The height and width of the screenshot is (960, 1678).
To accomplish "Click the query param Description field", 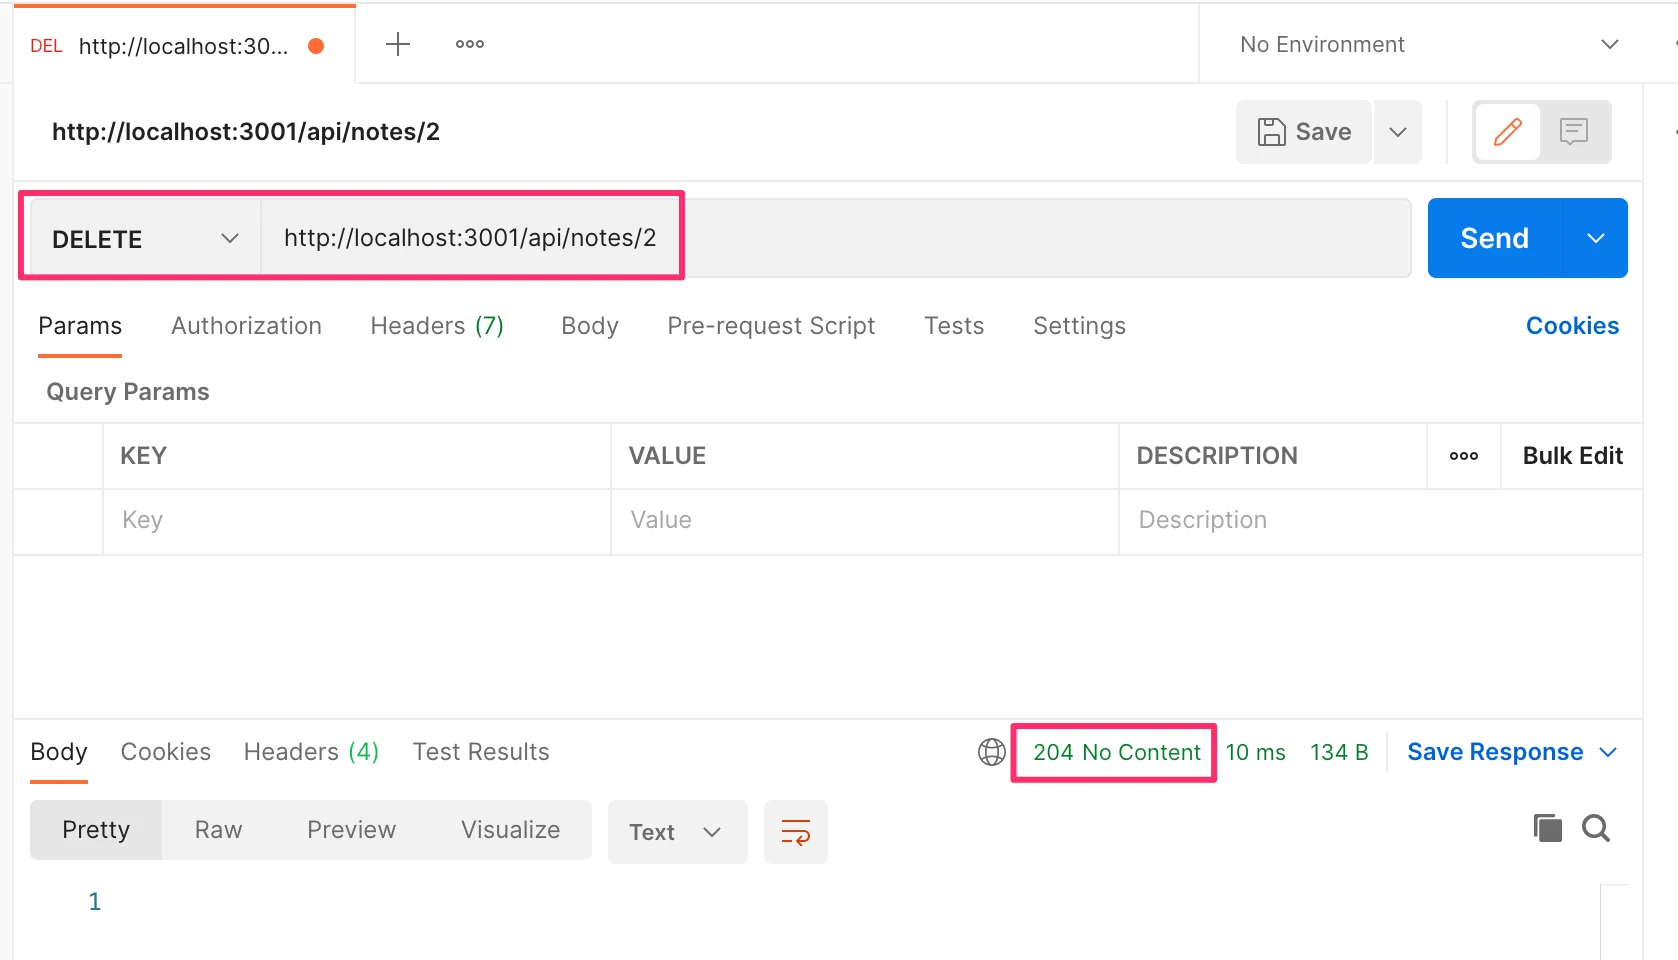I will pos(1380,521).
